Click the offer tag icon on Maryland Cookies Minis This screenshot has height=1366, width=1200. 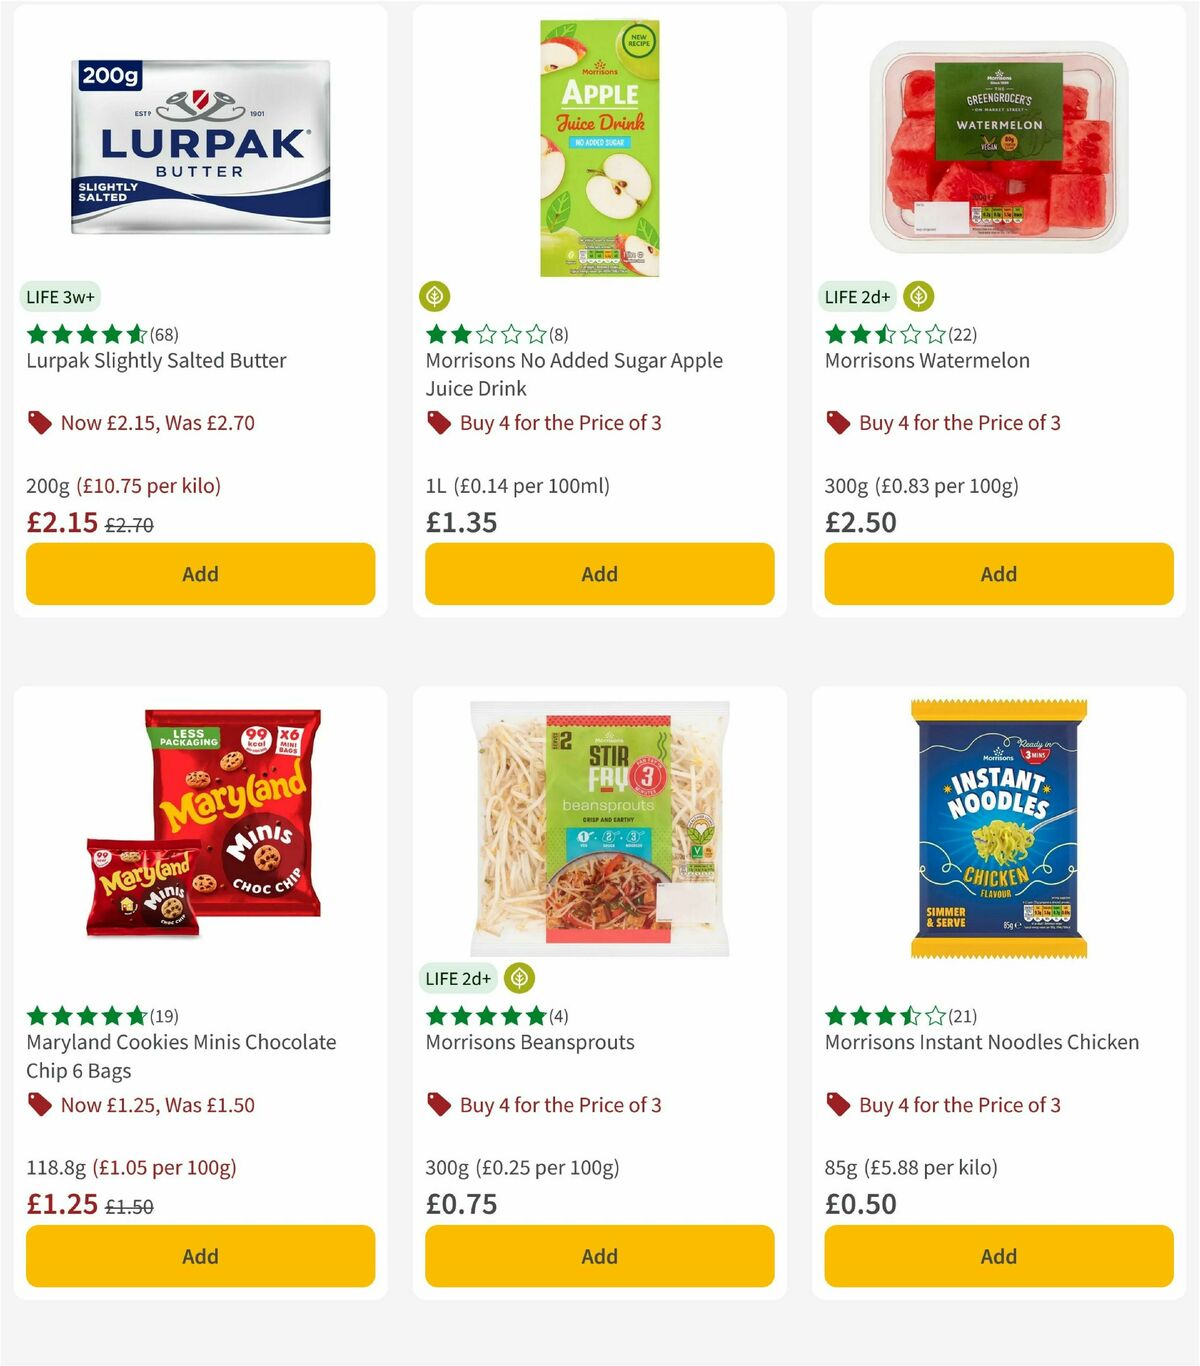pyautogui.click(x=40, y=1104)
